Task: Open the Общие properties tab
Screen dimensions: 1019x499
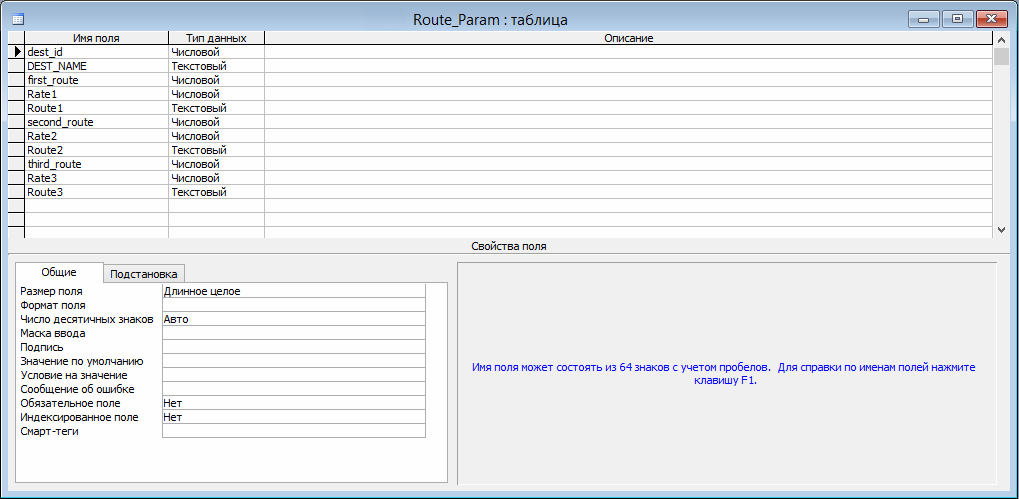Action: click(x=59, y=273)
